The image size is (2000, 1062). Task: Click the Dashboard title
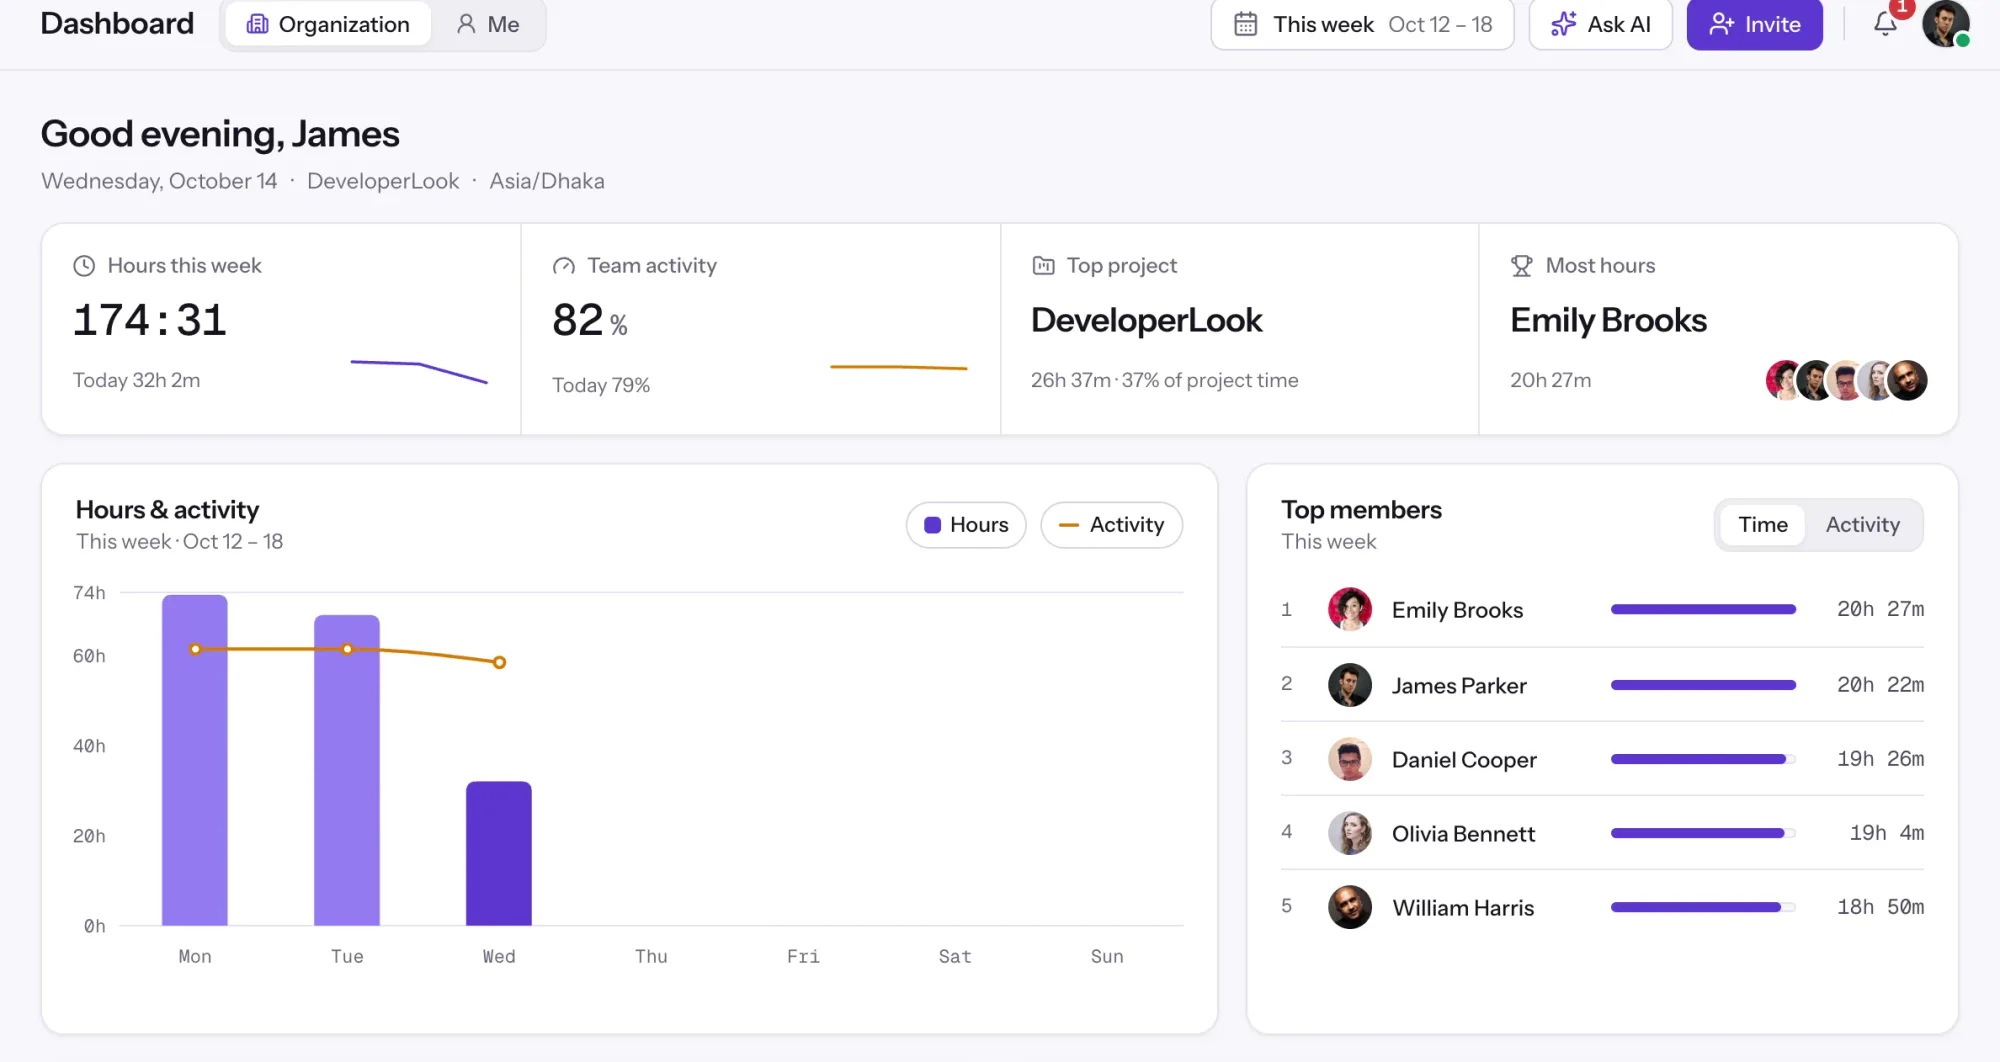point(117,23)
